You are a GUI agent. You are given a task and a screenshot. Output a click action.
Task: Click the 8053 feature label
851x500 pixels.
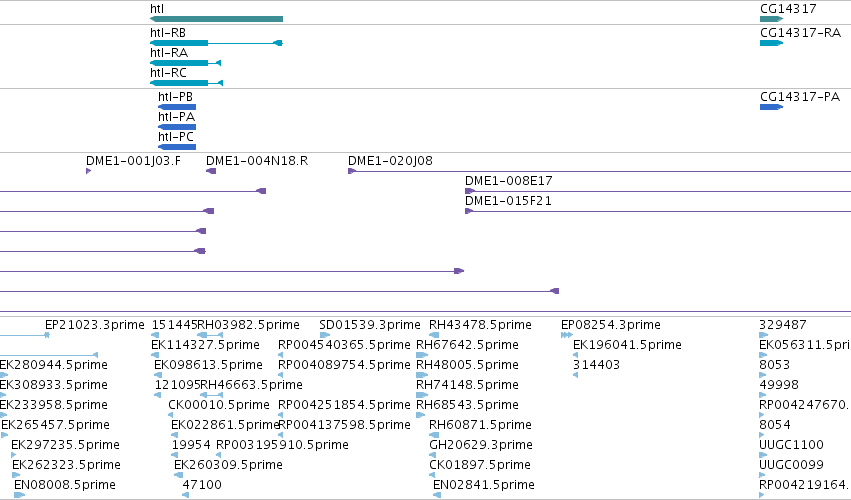[x=774, y=365]
